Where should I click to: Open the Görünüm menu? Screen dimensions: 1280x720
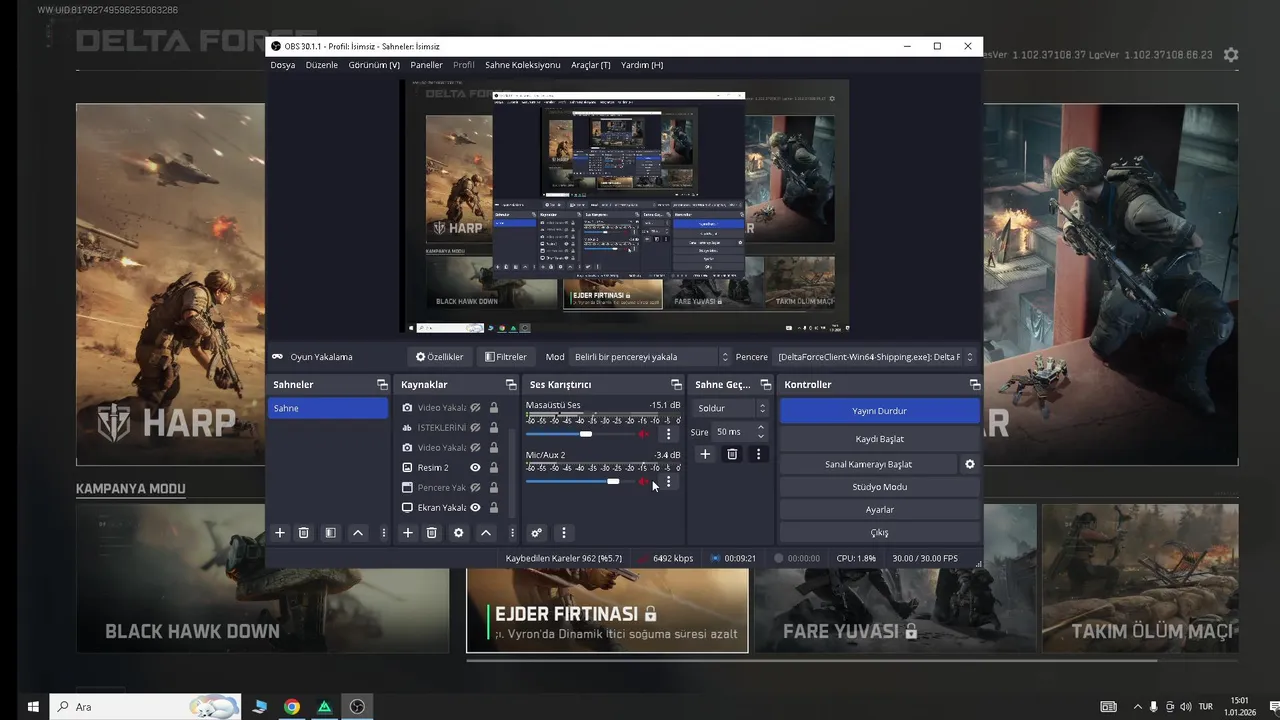374,65
